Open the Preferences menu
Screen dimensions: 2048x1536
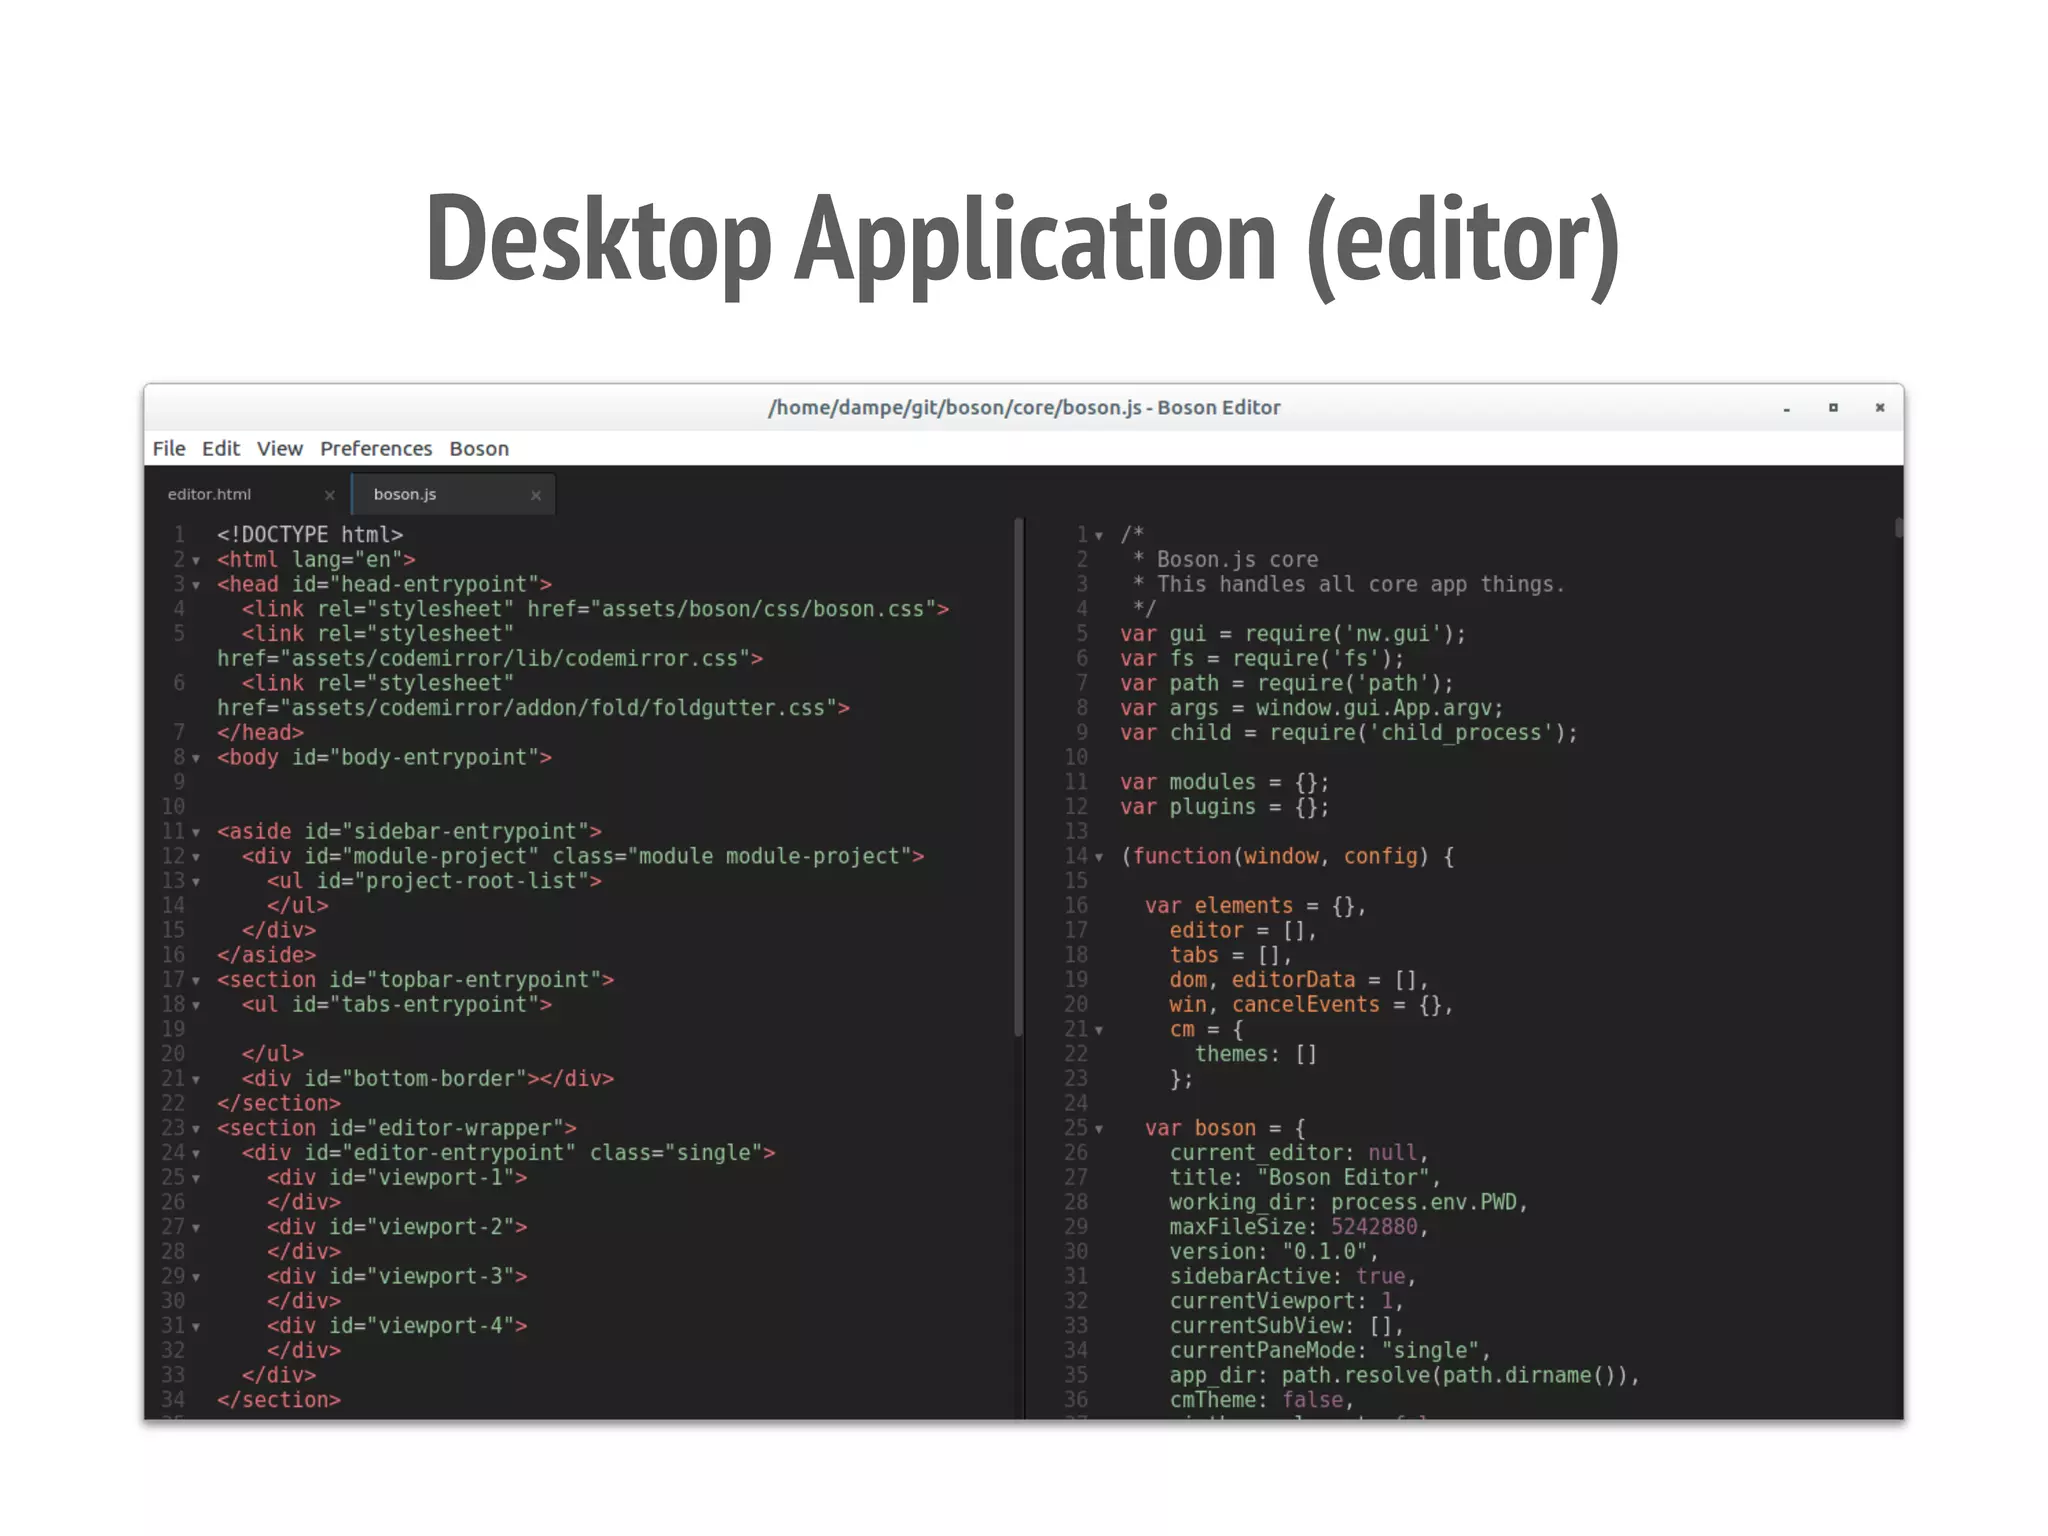376,448
